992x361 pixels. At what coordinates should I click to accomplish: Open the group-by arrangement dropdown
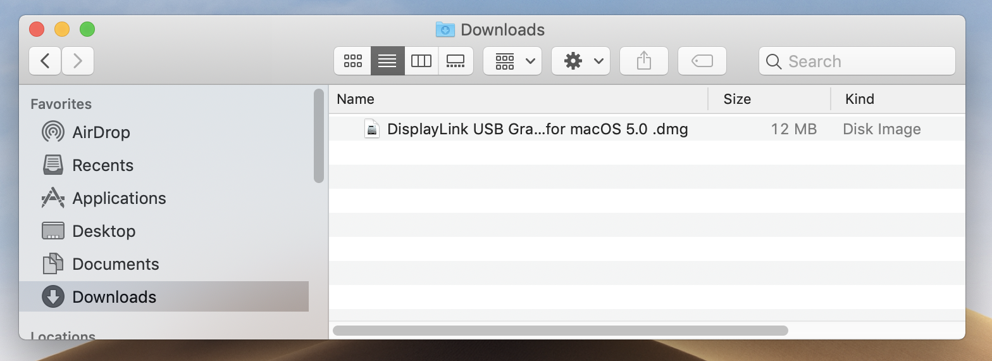click(x=512, y=61)
